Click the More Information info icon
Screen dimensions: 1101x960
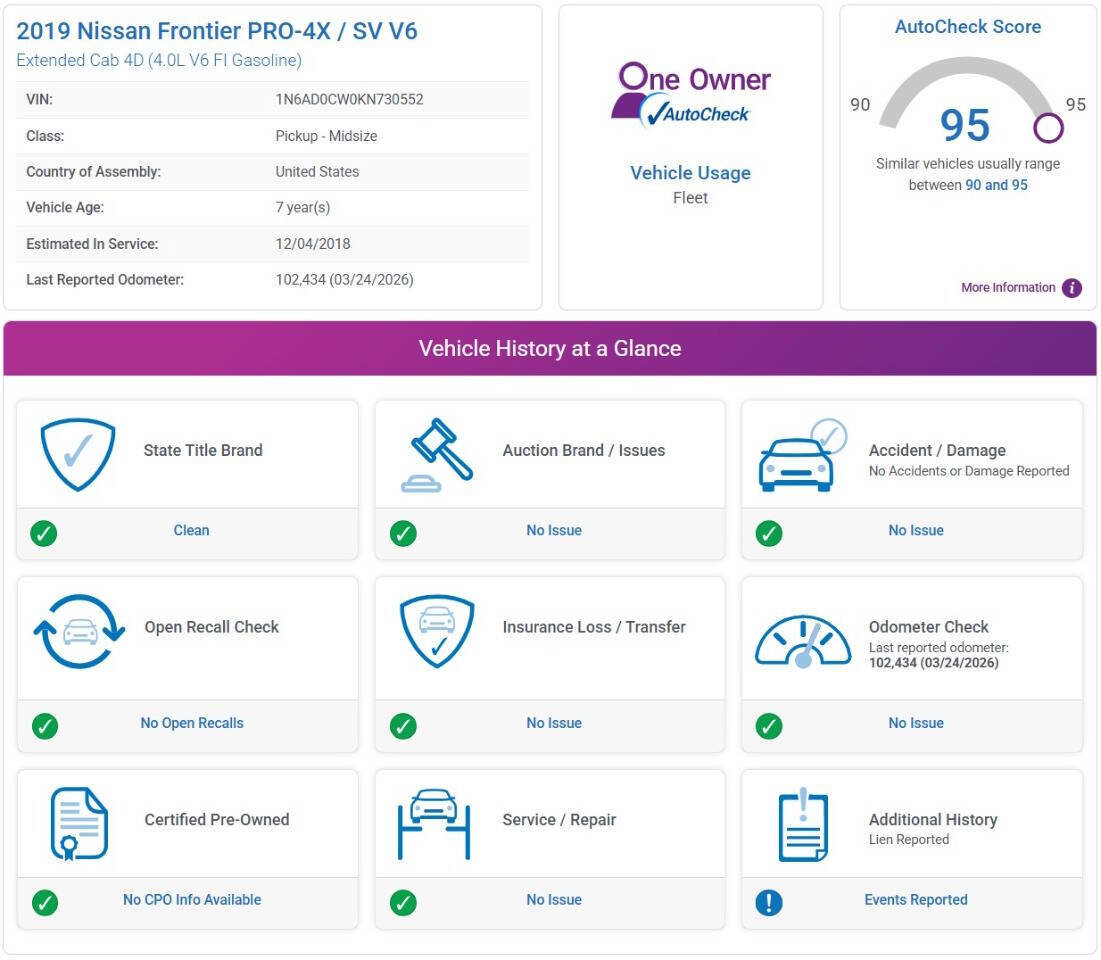click(x=1072, y=287)
